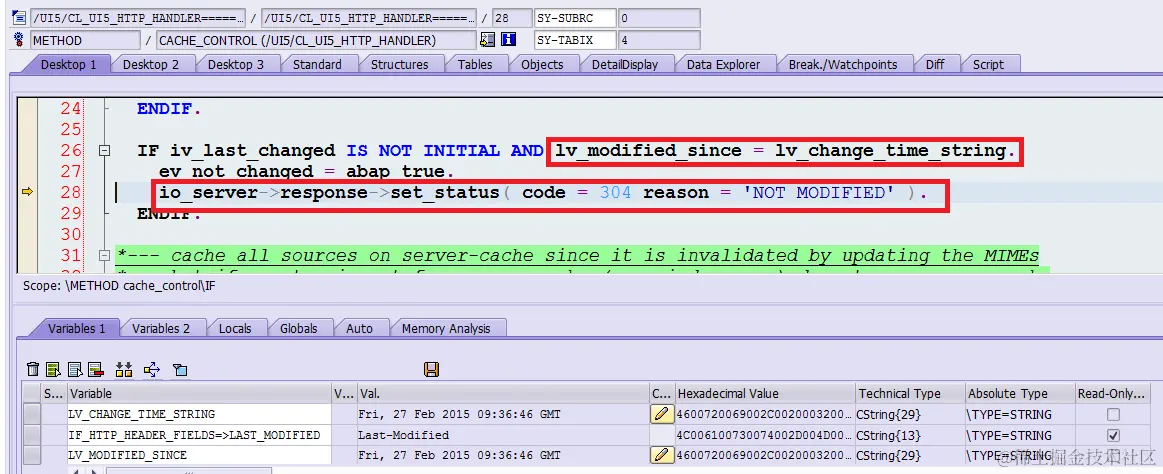Click the Hexadecimal Value column header
1163x474 pixels.
[x=764, y=393]
